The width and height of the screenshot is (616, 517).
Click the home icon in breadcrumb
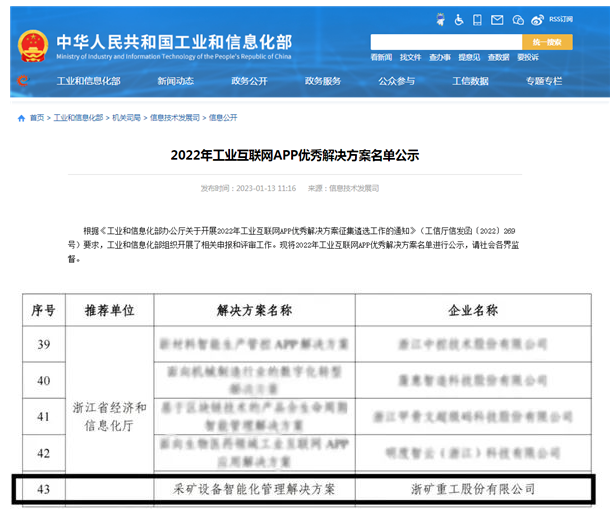21,118
